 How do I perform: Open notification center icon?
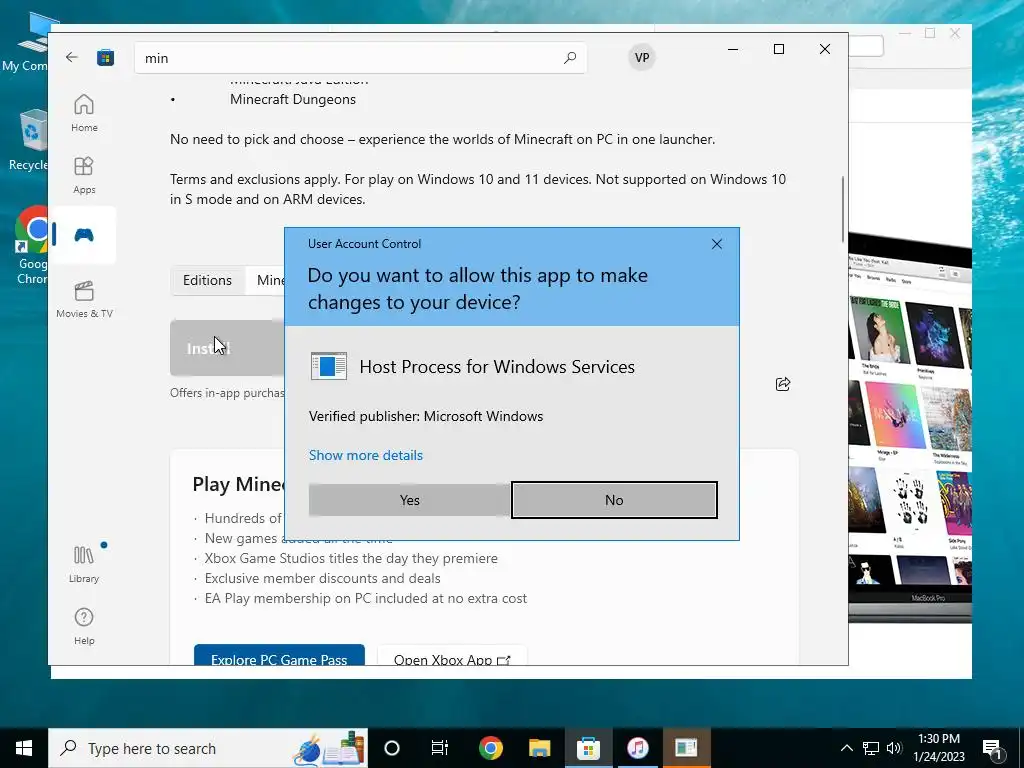click(x=992, y=748)
